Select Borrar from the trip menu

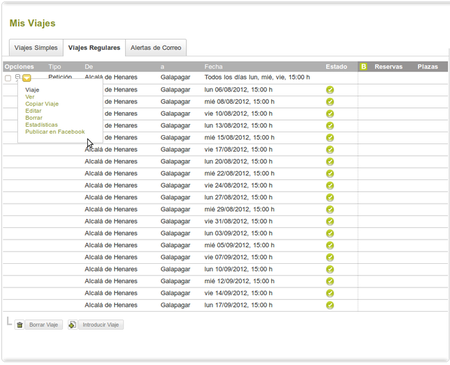pos(34,118)
